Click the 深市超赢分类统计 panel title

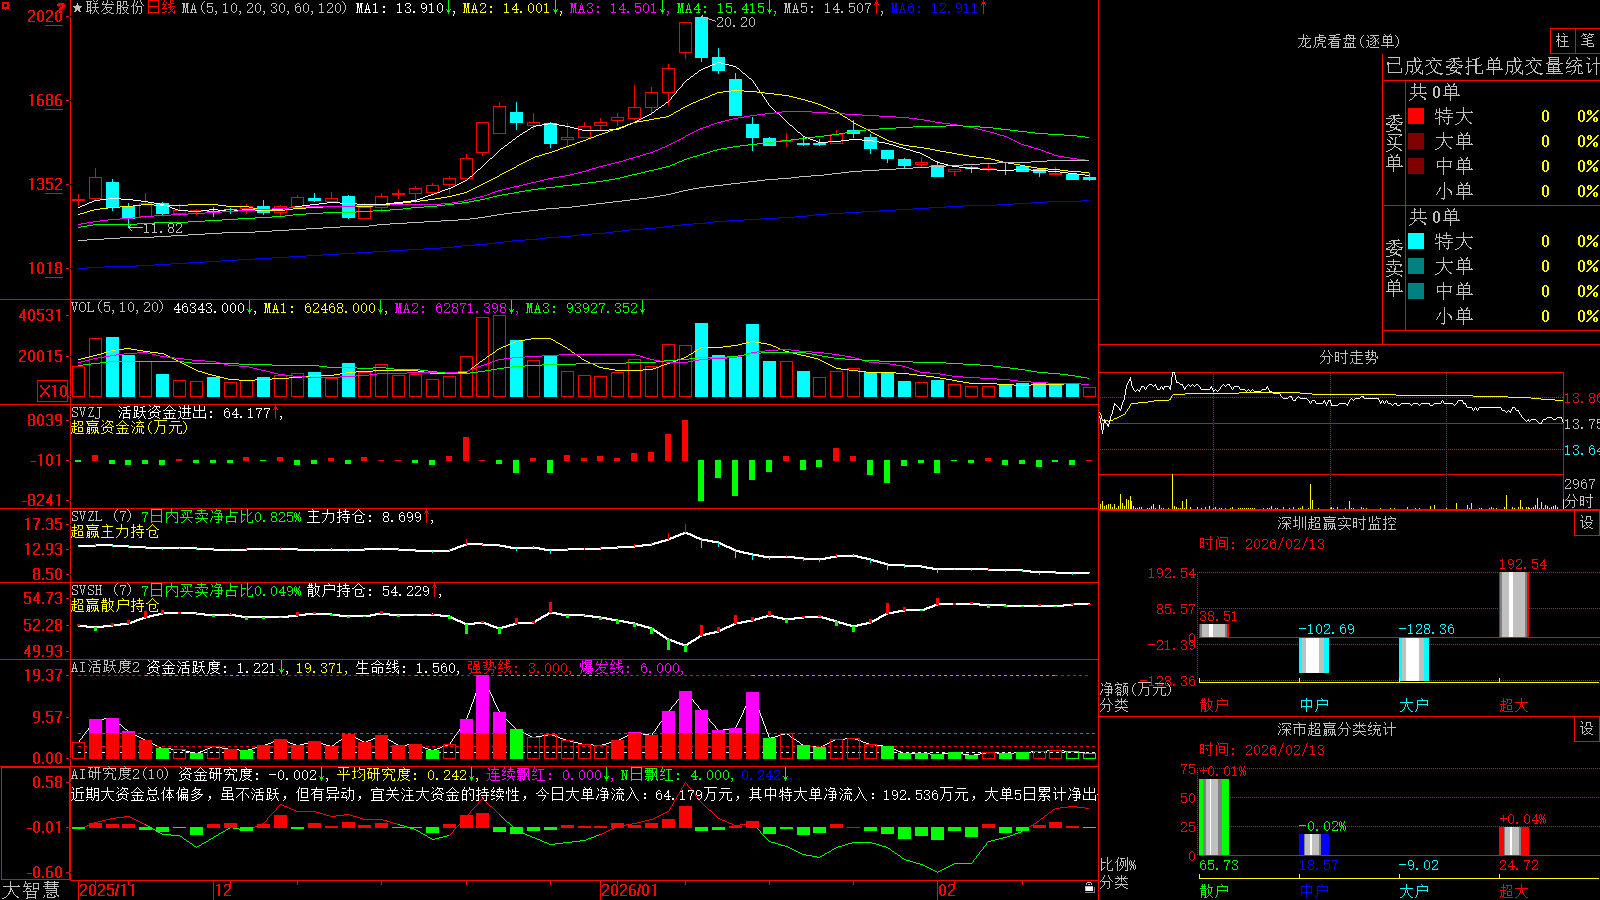click(x=1336, y=729)
